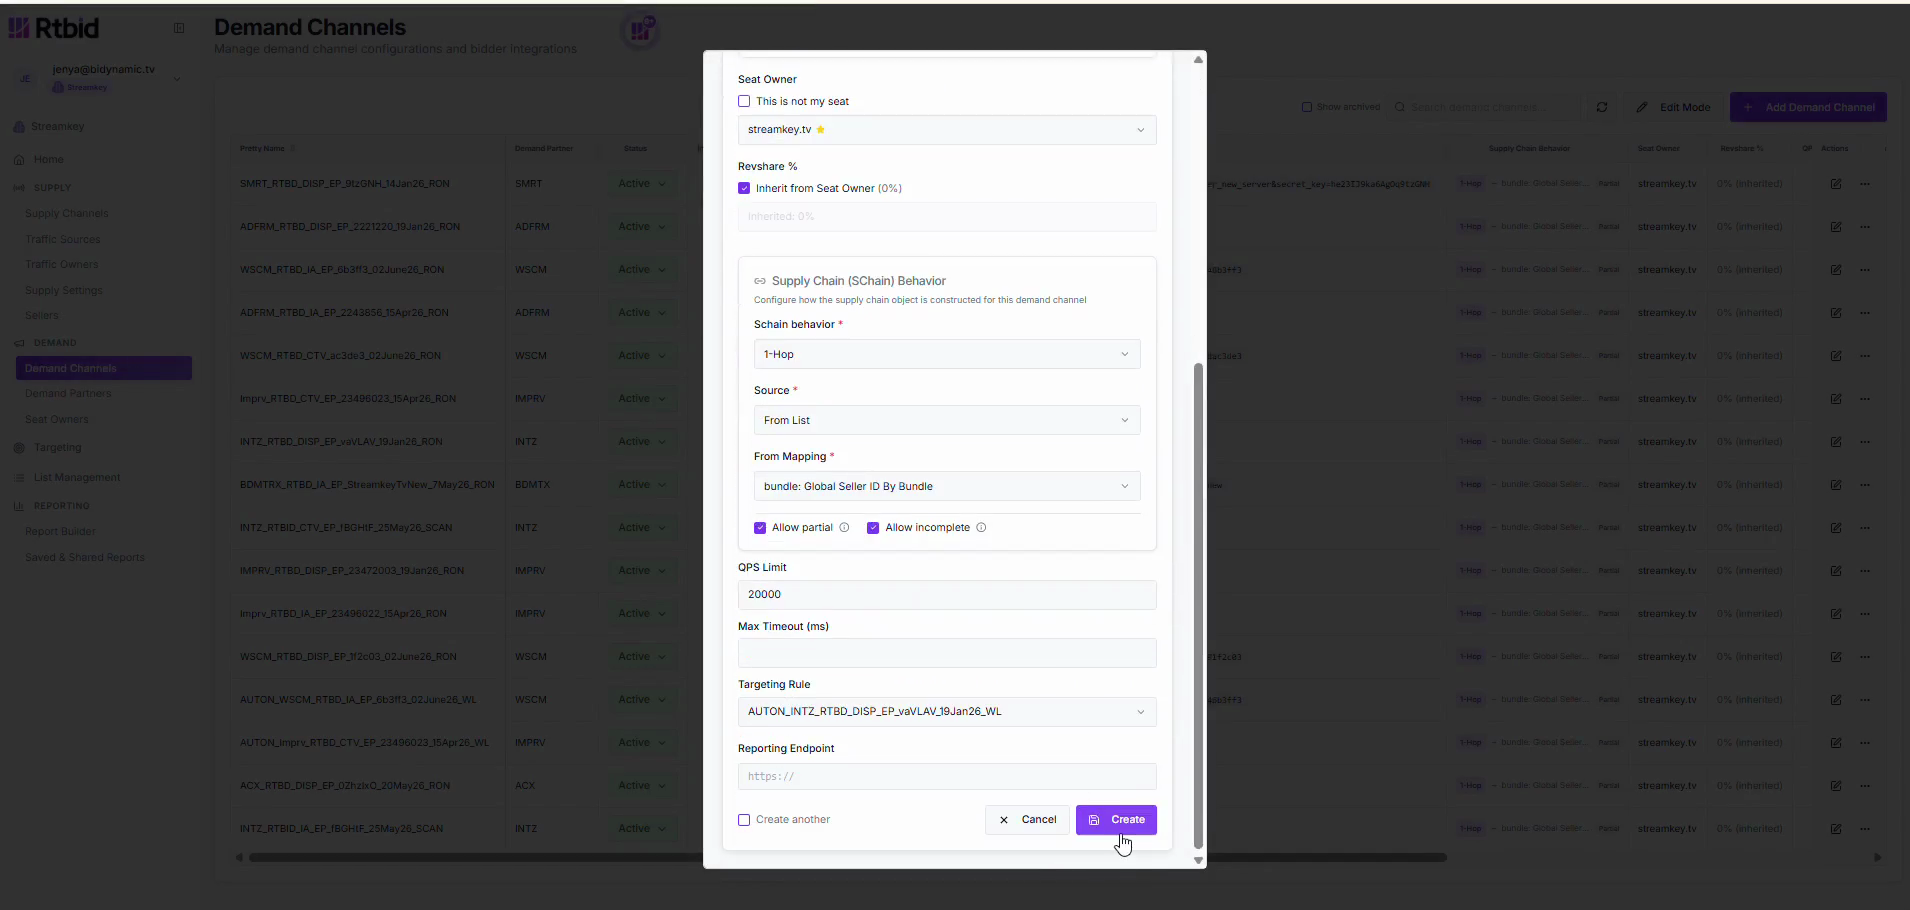1910x910 pixels.
Task: Click edit icon for BDMTRX_RTBD_IA row
Action: [x=1836, y=485]
